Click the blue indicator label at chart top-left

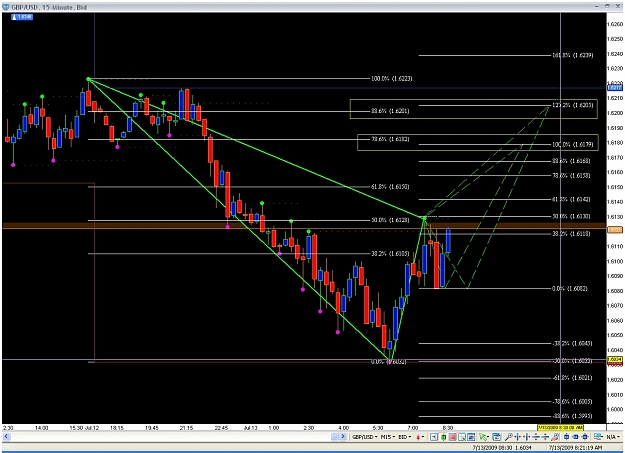22,17
